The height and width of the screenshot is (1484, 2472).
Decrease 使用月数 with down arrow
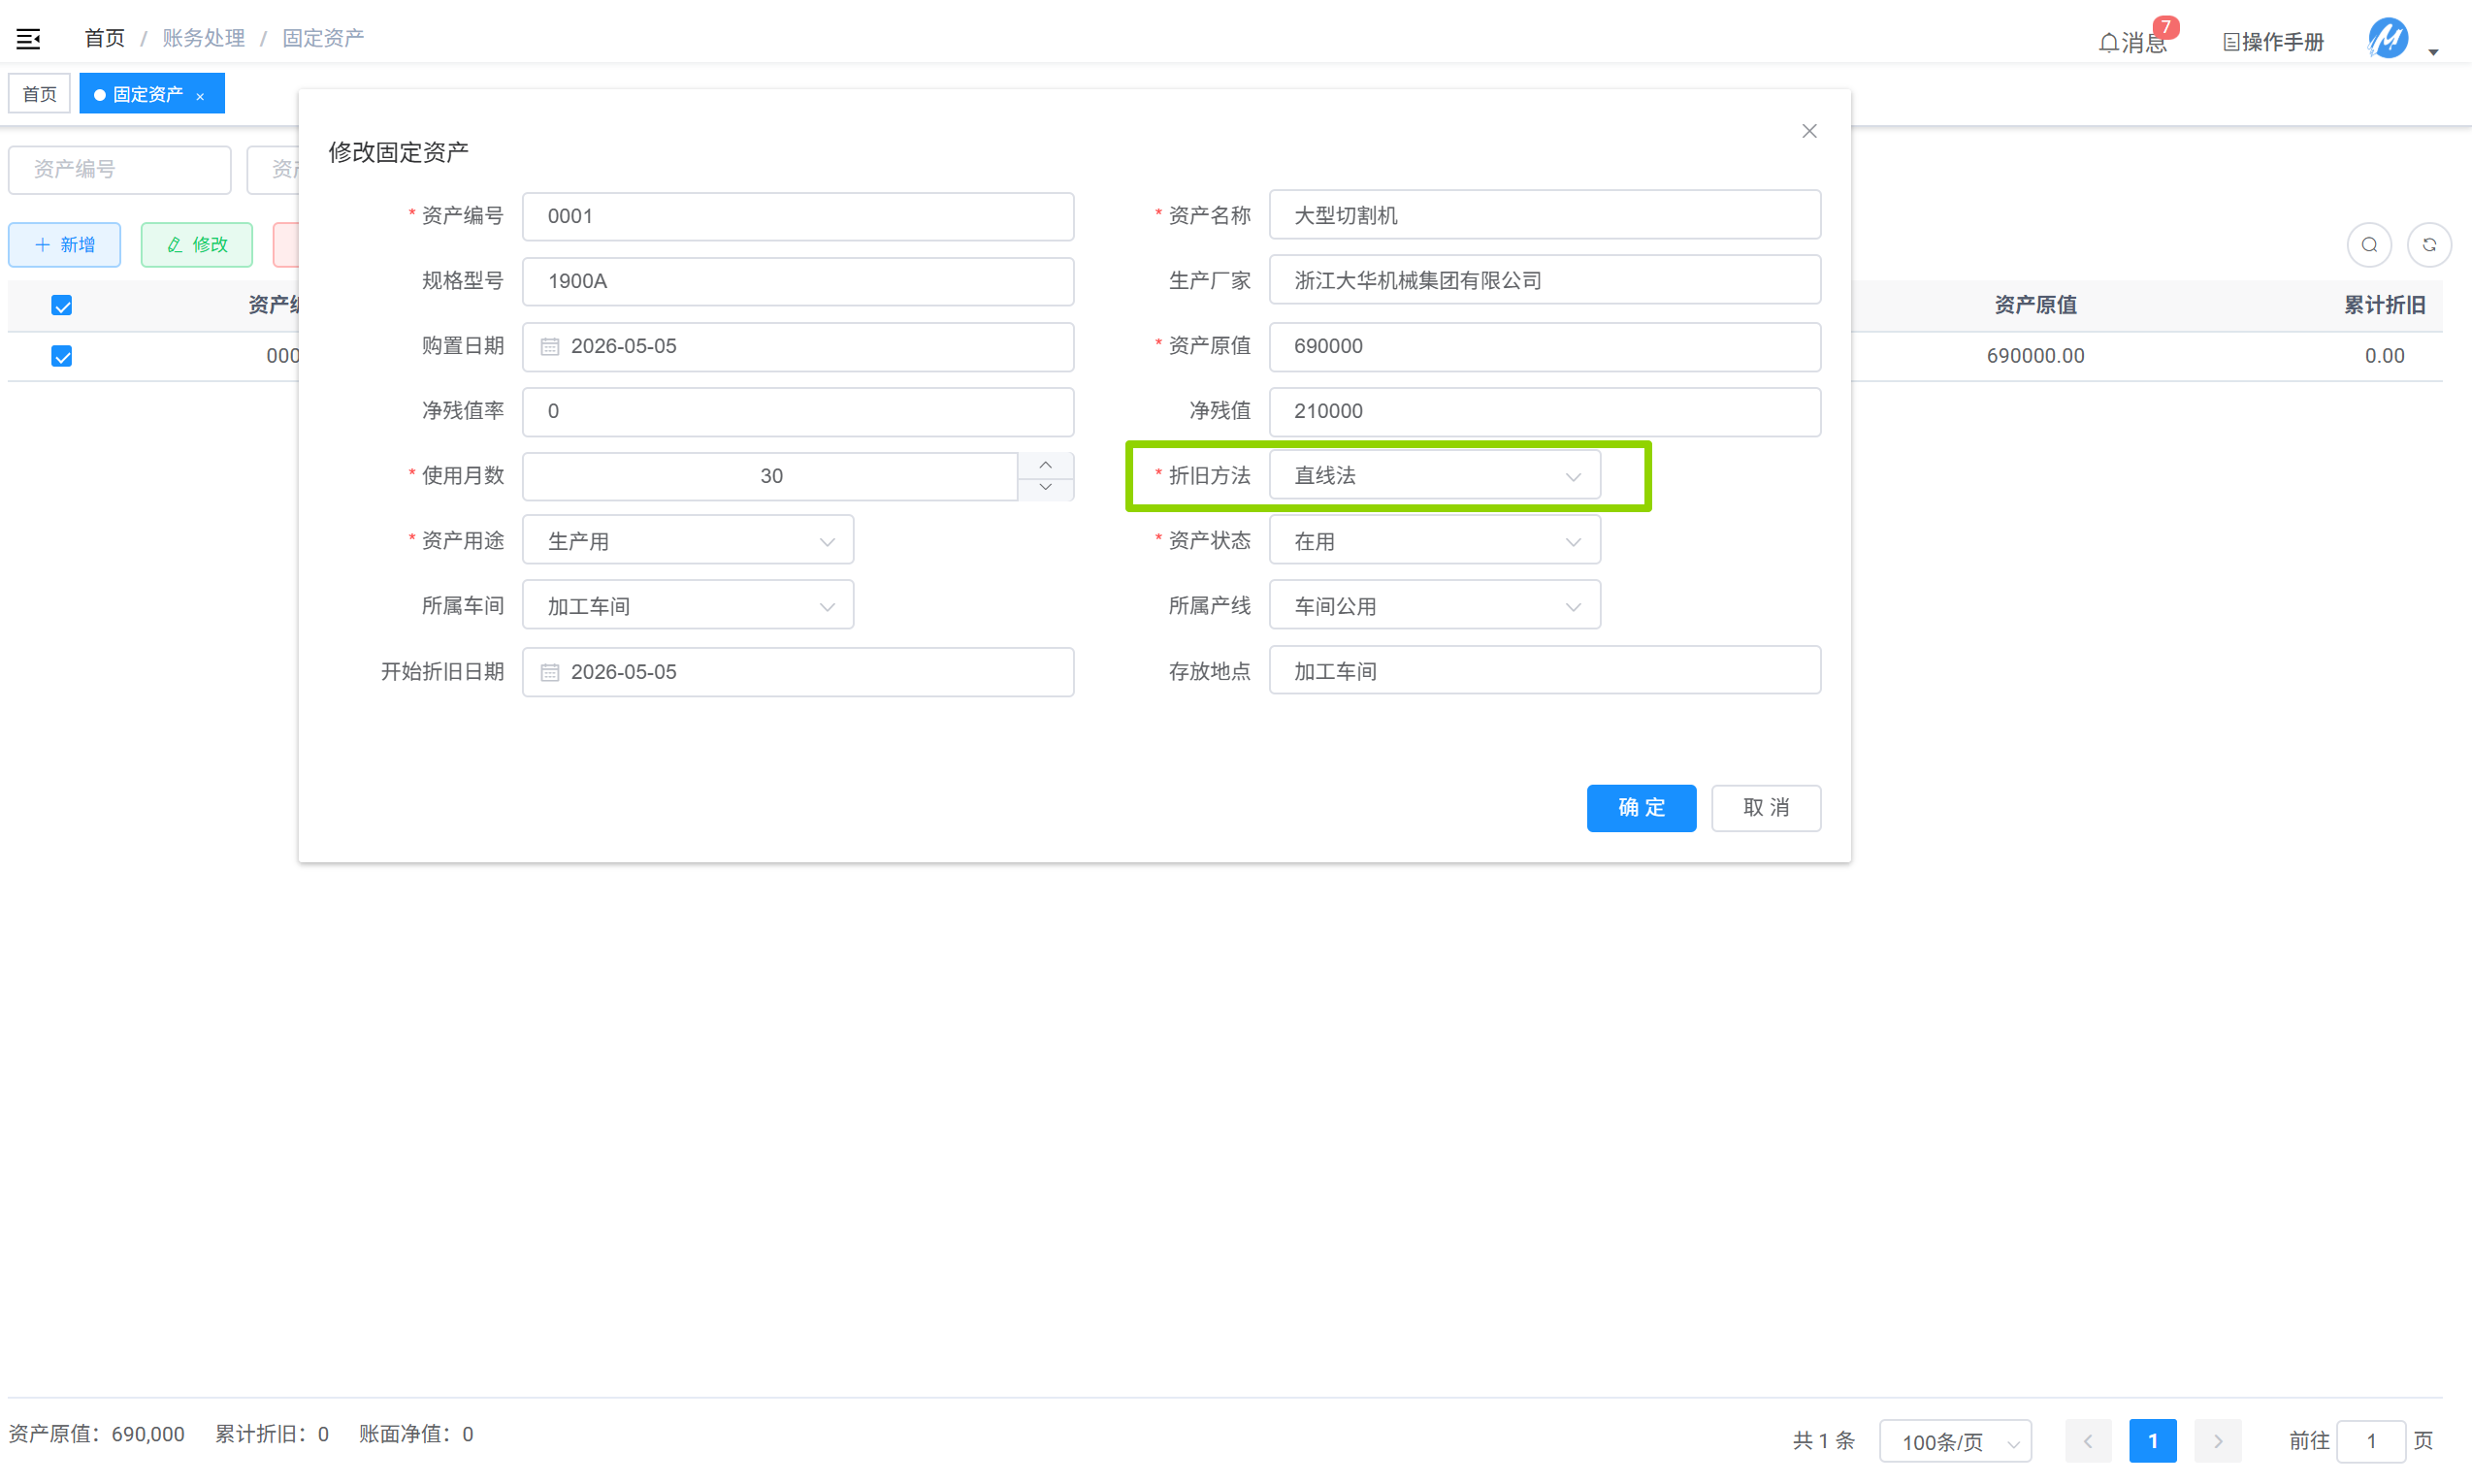(1045, 488)
